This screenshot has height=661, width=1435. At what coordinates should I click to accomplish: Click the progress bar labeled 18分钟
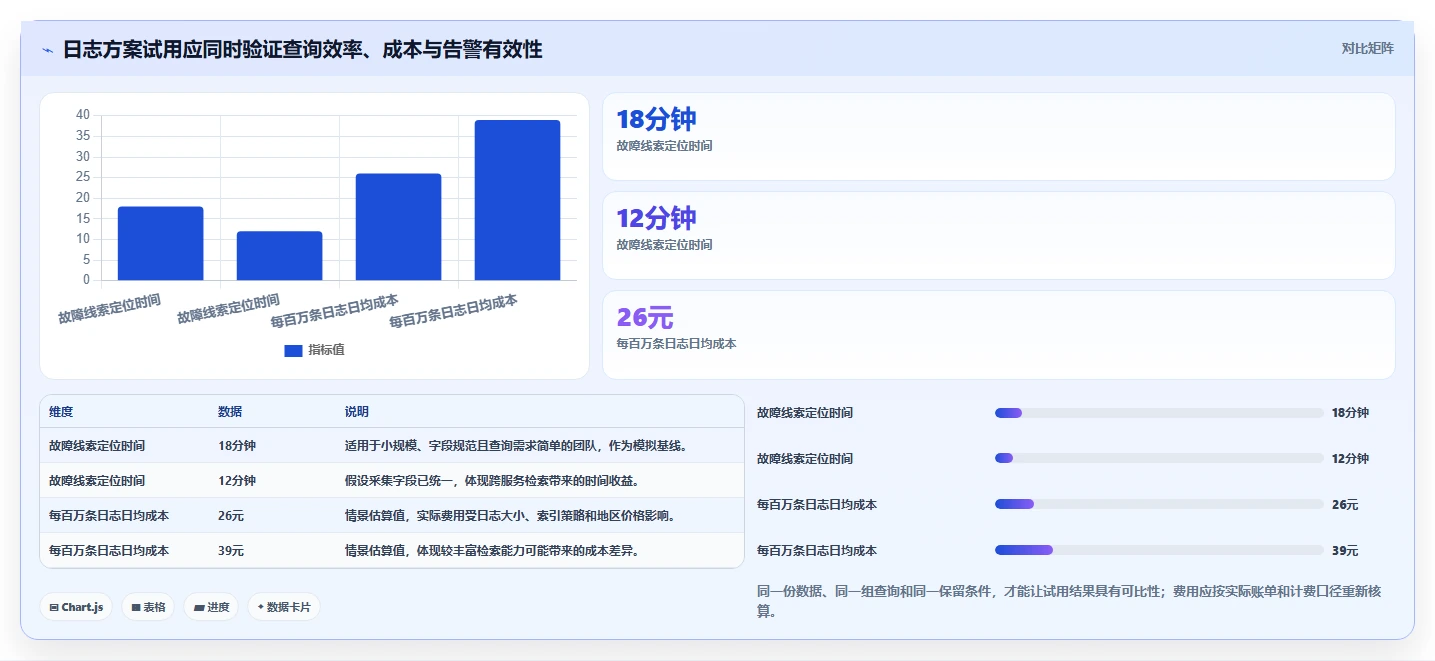tap(1159, 413)
